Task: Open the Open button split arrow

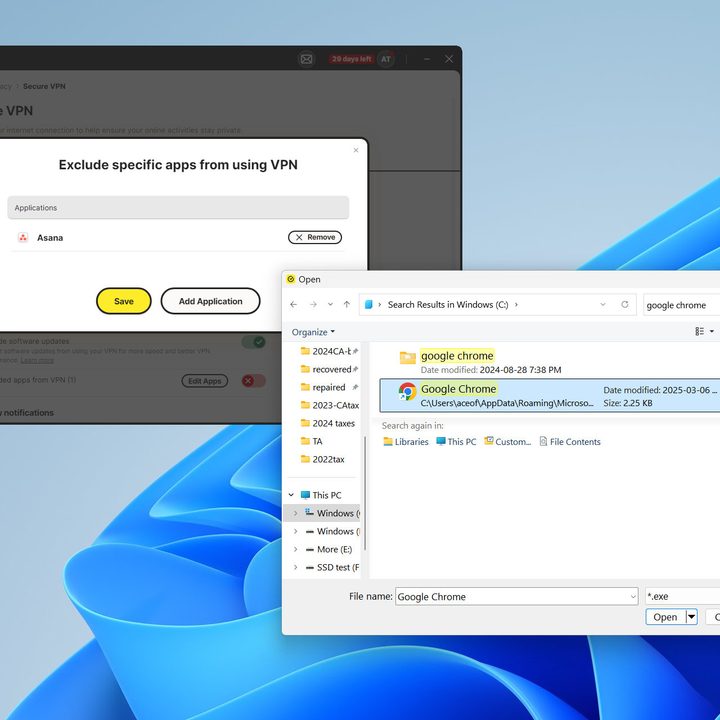Action: [x=692, y=617]
